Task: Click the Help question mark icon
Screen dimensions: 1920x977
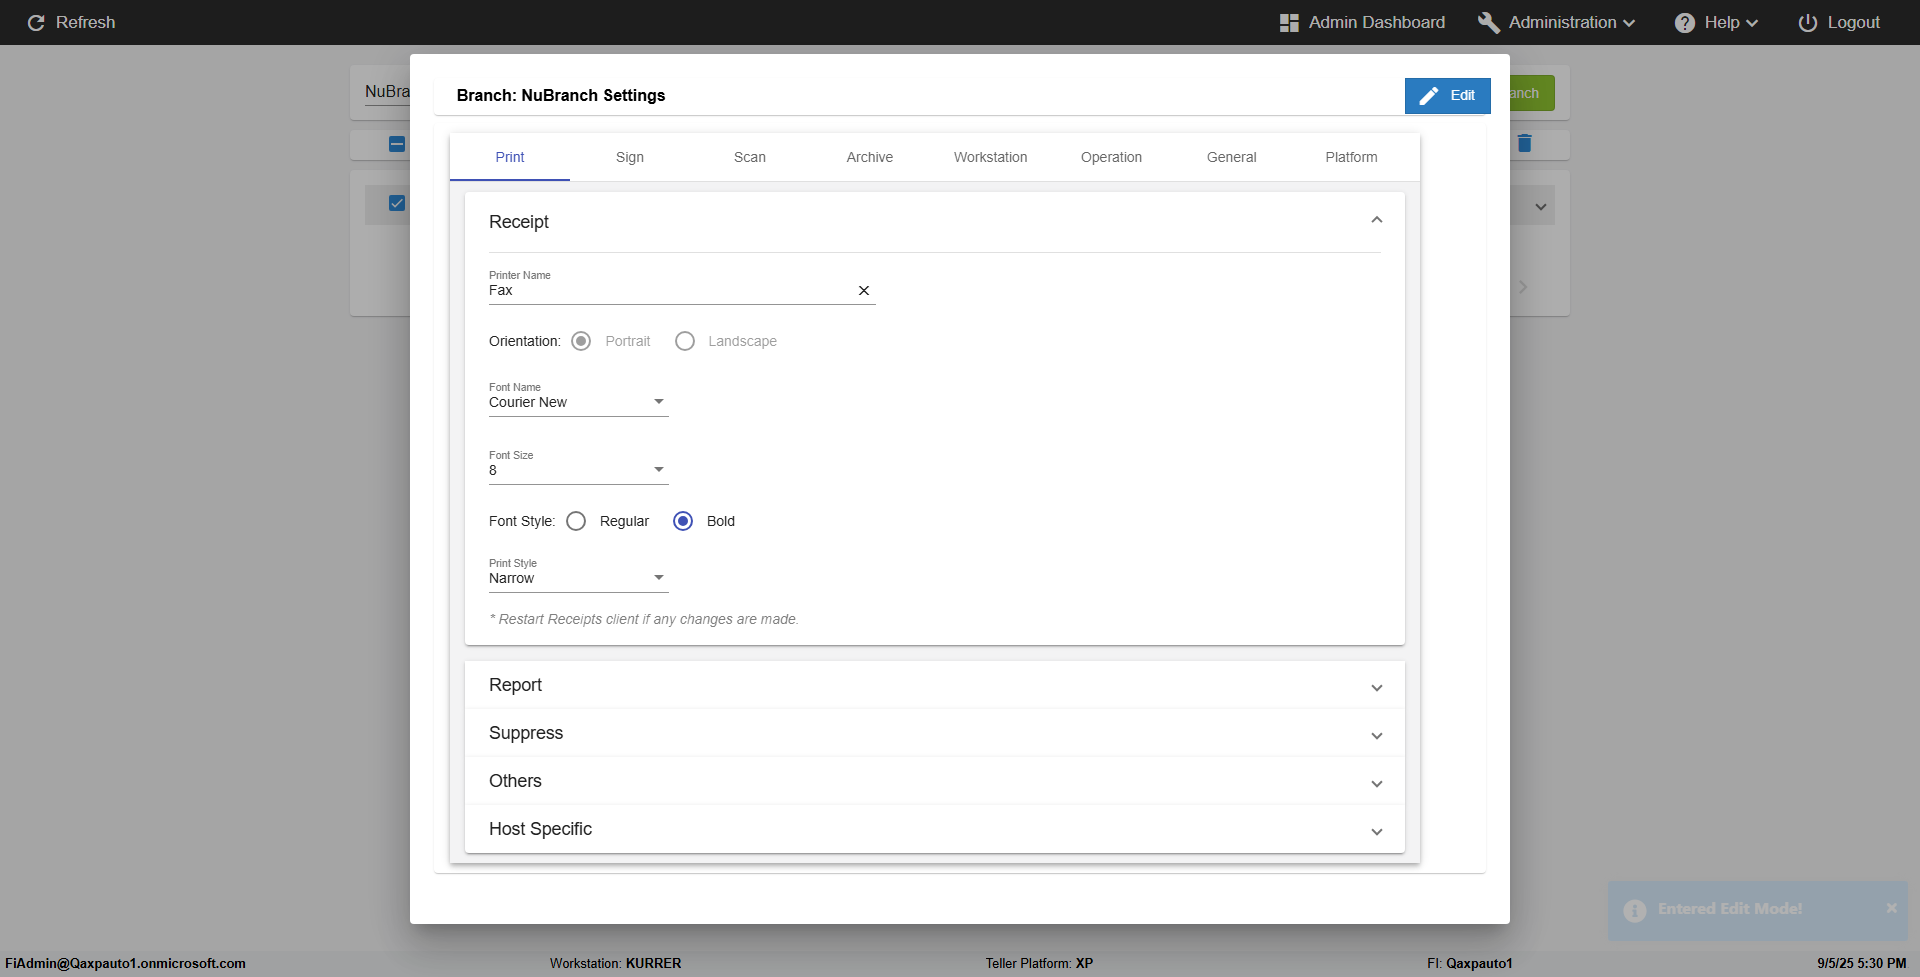Action: point(1685,23)
